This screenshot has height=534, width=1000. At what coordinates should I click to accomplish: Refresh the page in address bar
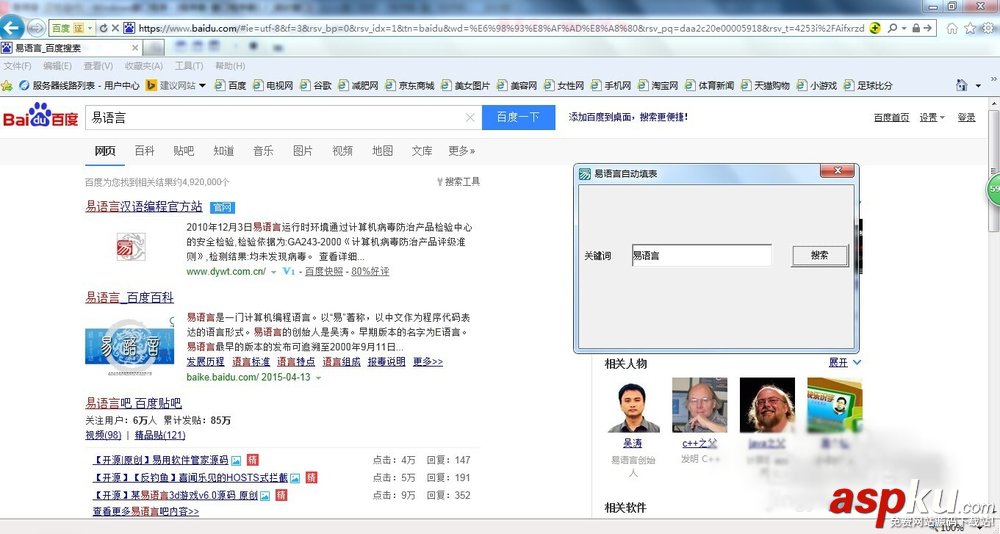[103, 28]
